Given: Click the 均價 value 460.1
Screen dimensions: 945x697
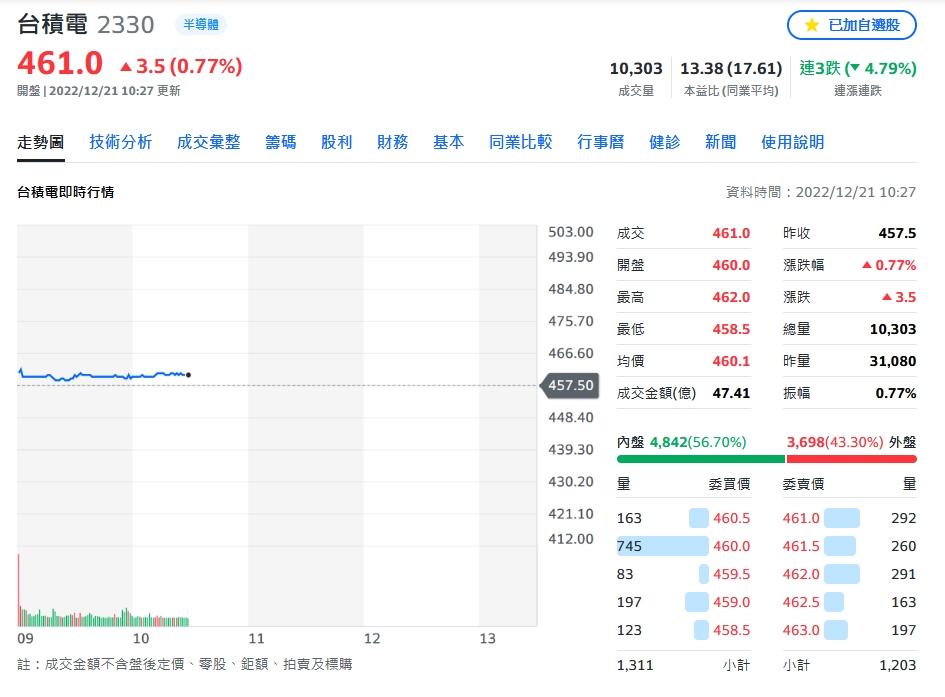Looking at the screenshot, I should click(731, 361).
